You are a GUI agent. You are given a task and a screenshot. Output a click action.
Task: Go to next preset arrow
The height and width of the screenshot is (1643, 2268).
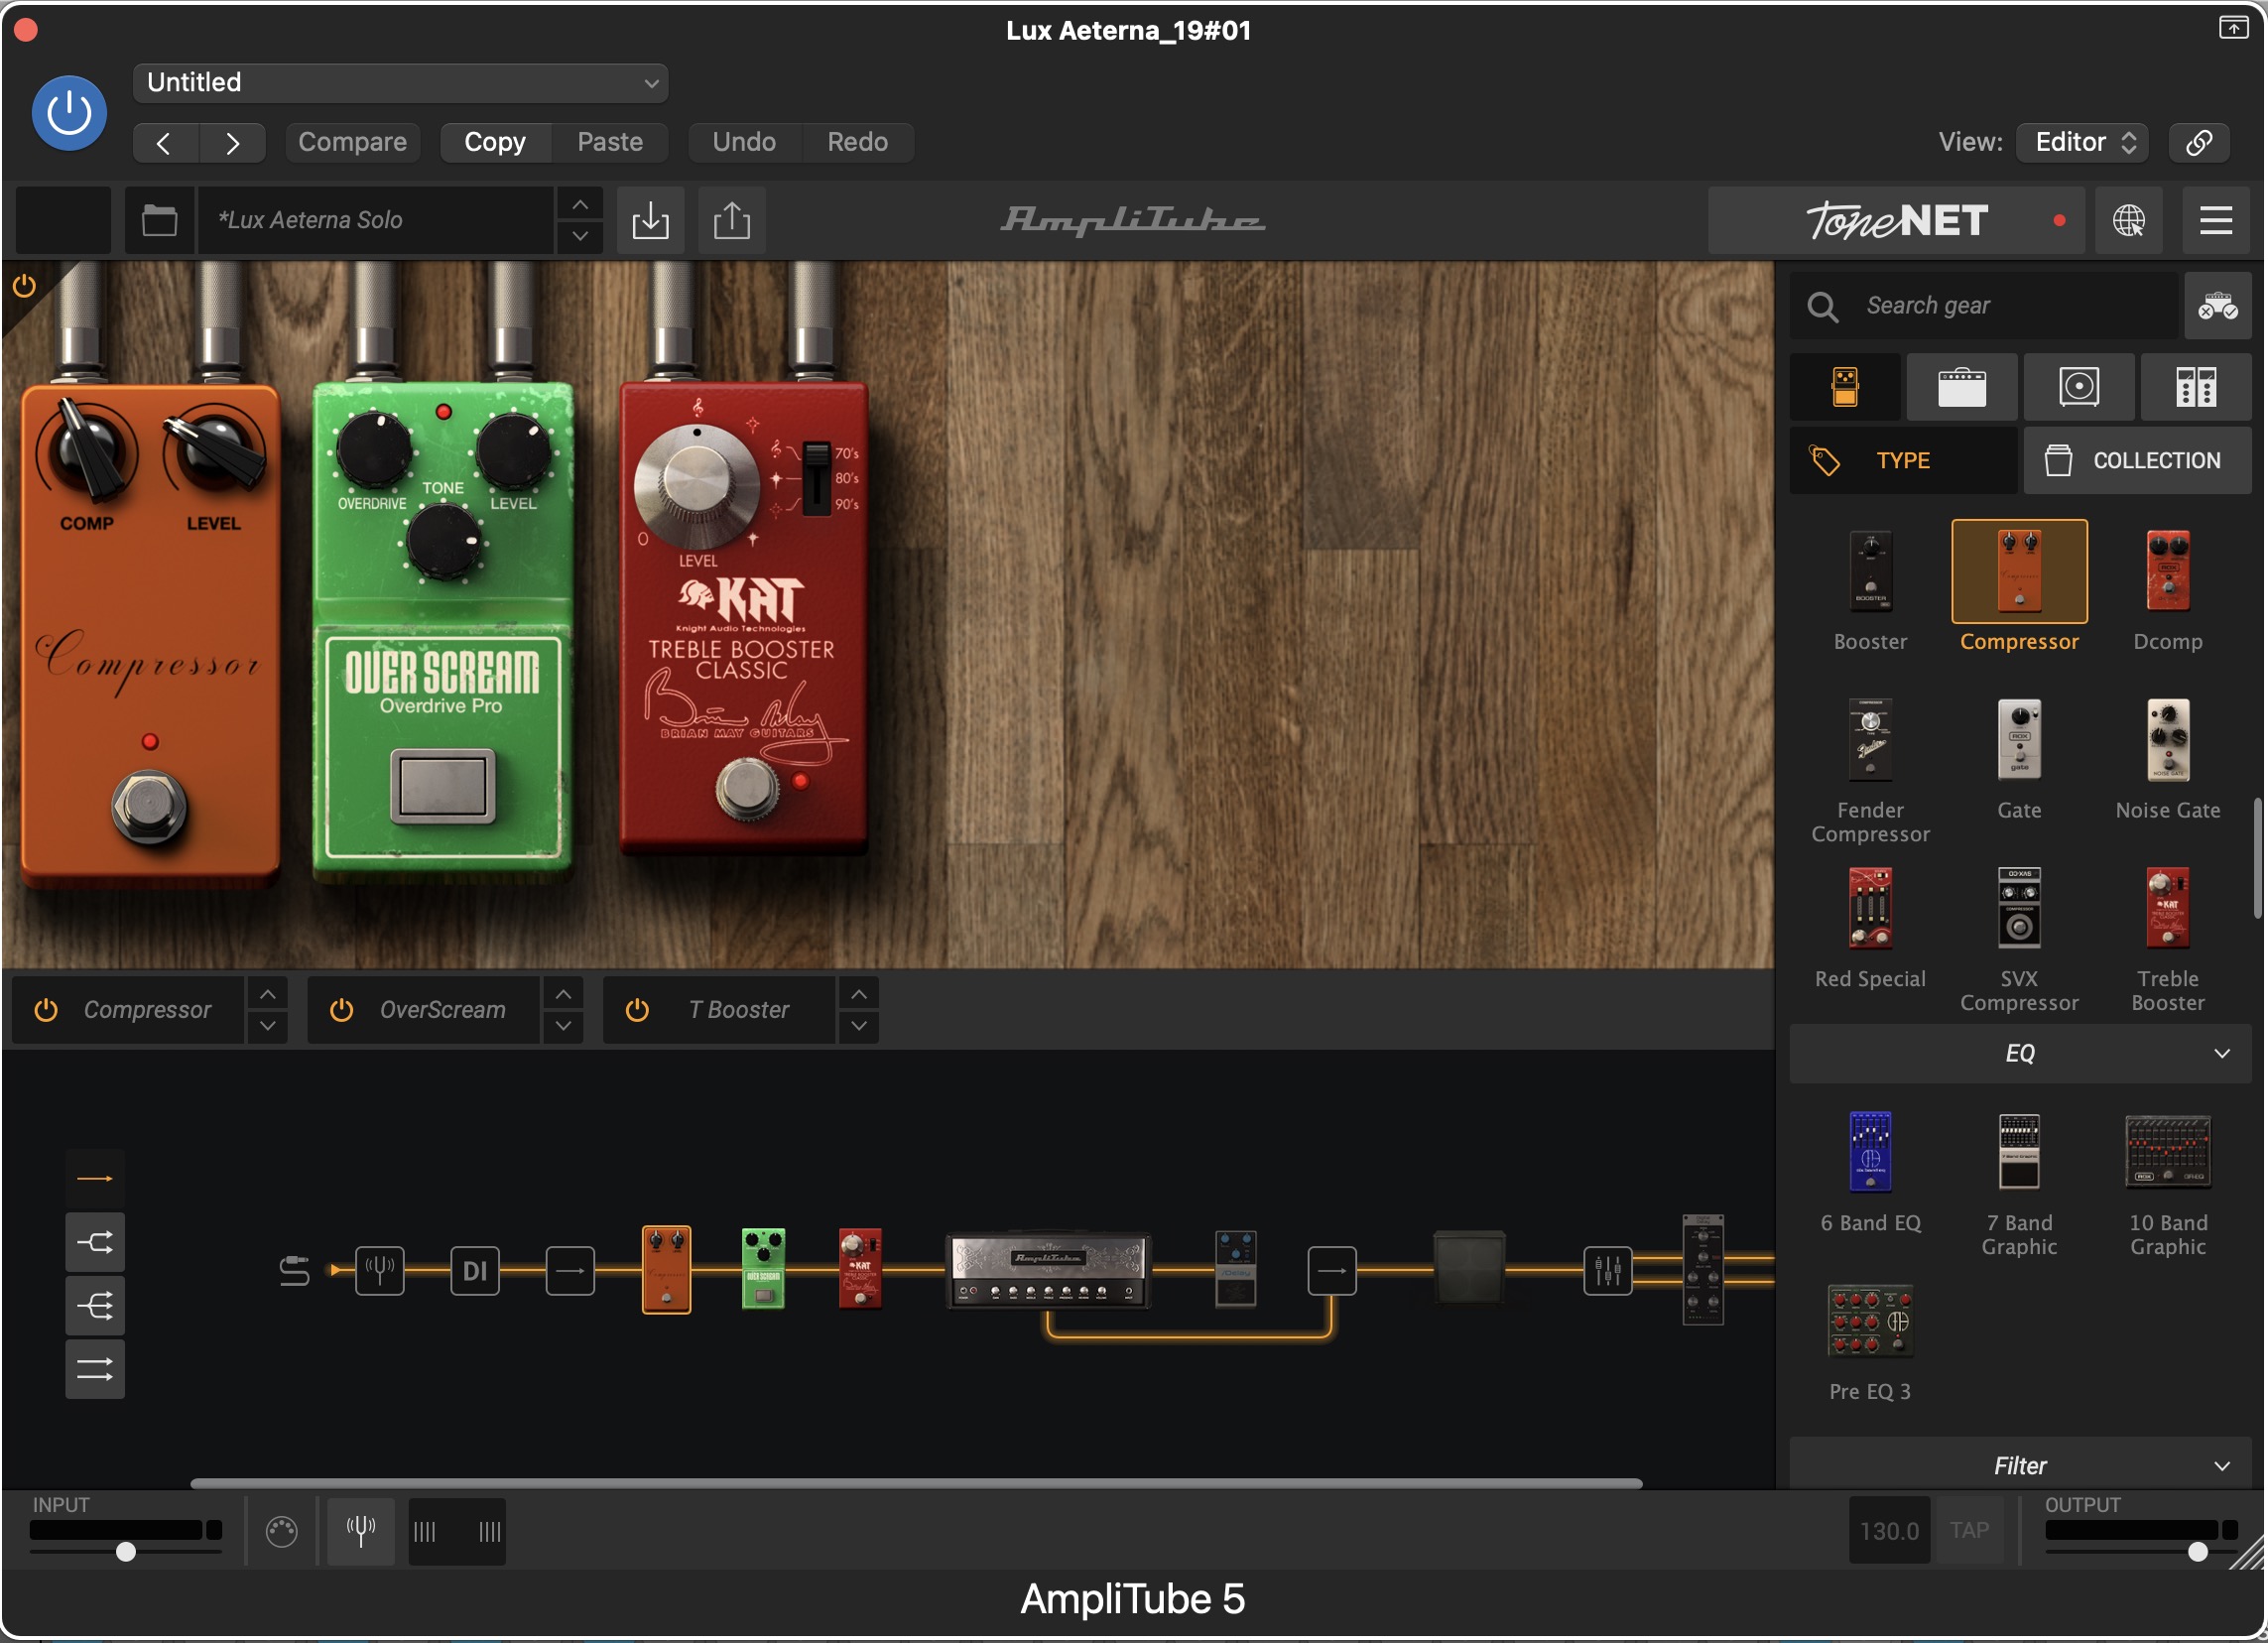click(232, 142)
